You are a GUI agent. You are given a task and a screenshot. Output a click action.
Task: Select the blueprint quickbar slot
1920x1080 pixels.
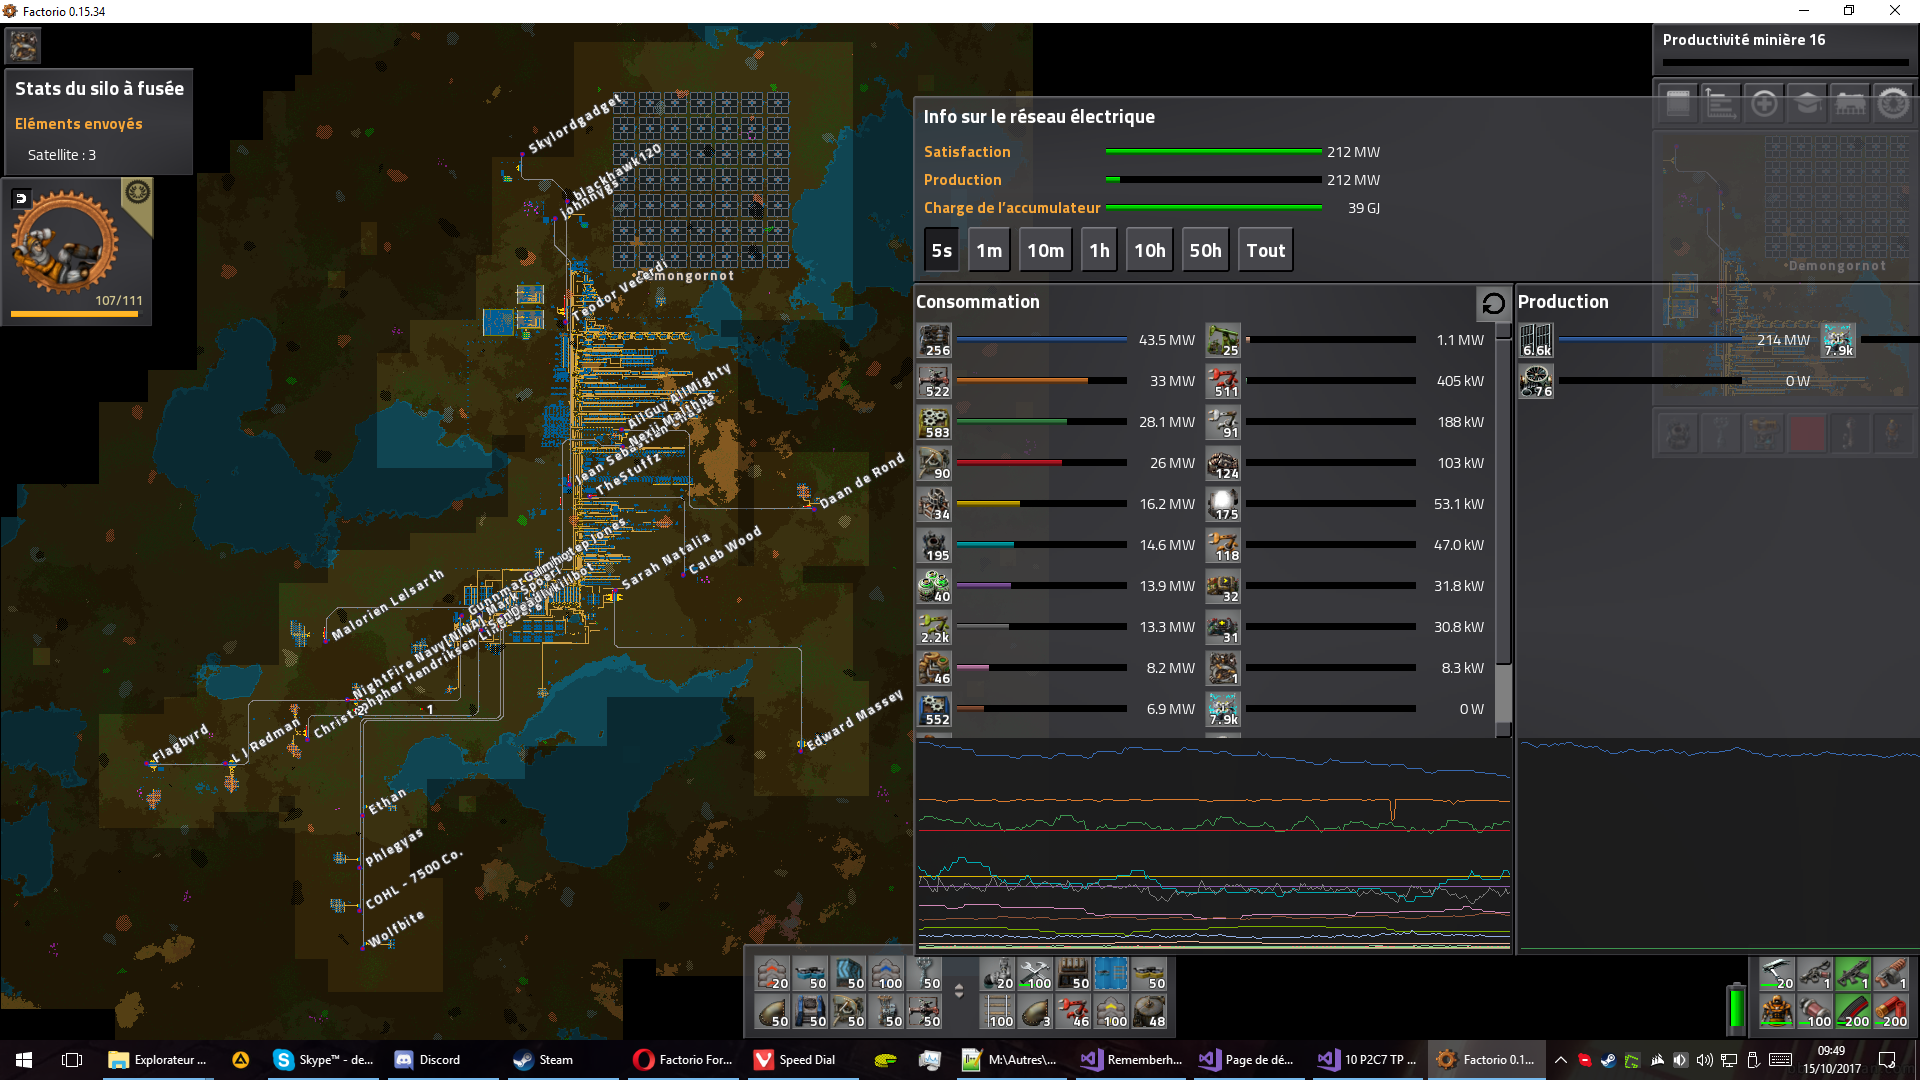point(1112,974)
